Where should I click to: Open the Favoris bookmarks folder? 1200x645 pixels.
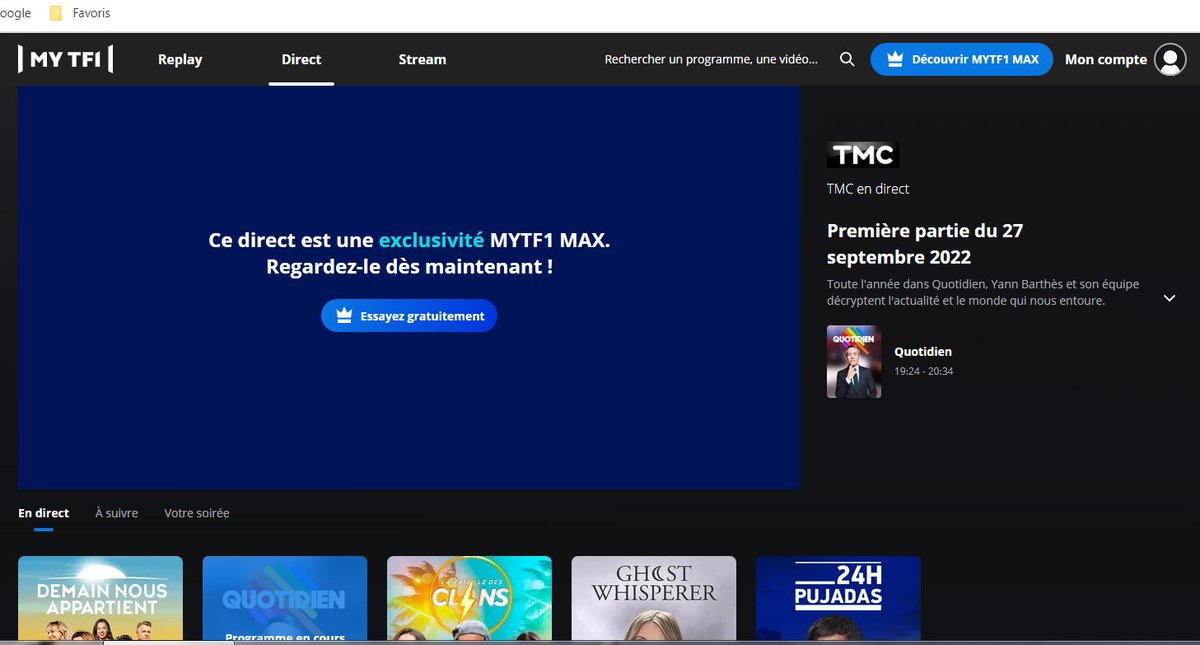coord(80,13)
